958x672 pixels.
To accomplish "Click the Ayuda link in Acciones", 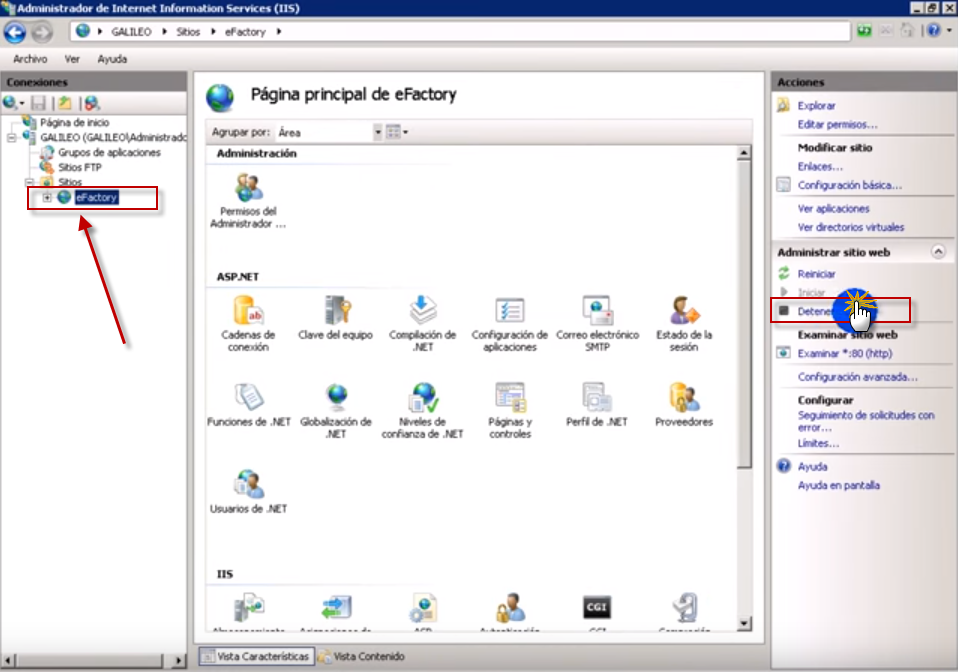I will click(813, 467).
